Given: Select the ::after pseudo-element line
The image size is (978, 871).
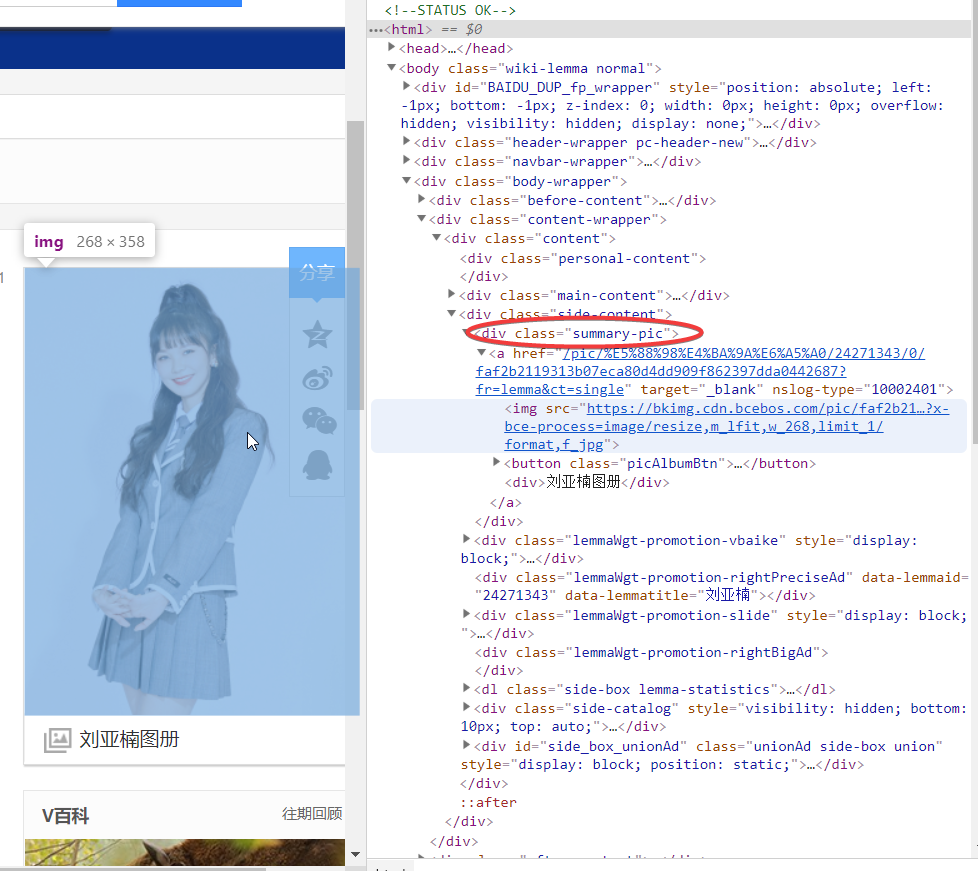Looking at the screenshot, I should 488,802.
